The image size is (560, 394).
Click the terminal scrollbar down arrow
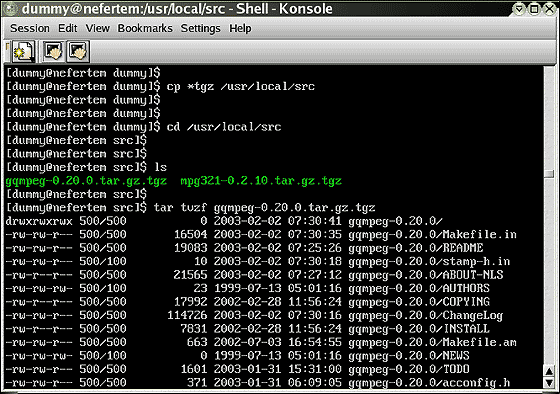click(x=549, y=383)
